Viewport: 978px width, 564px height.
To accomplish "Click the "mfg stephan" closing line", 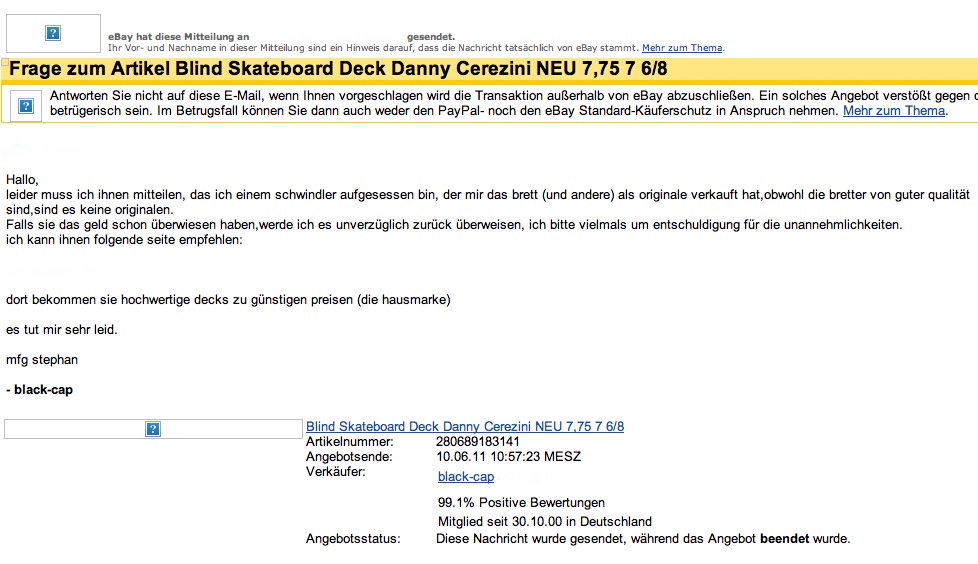I will point(41,360).
